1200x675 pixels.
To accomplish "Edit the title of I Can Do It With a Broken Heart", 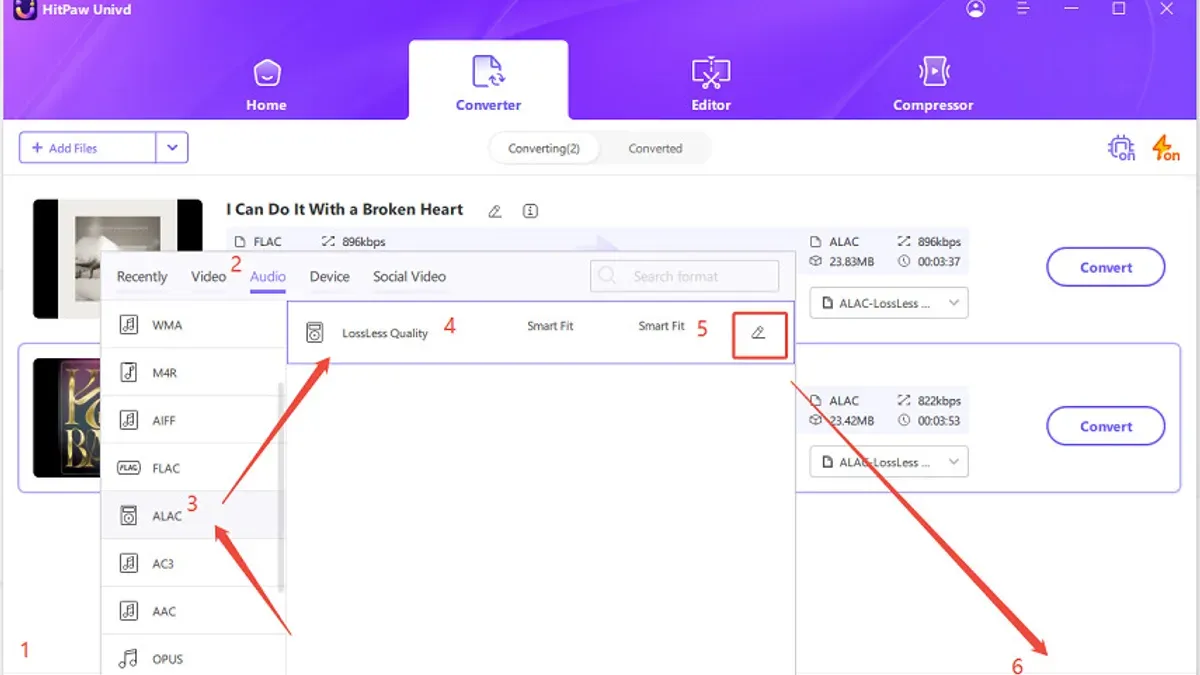I will coord(495,211).
